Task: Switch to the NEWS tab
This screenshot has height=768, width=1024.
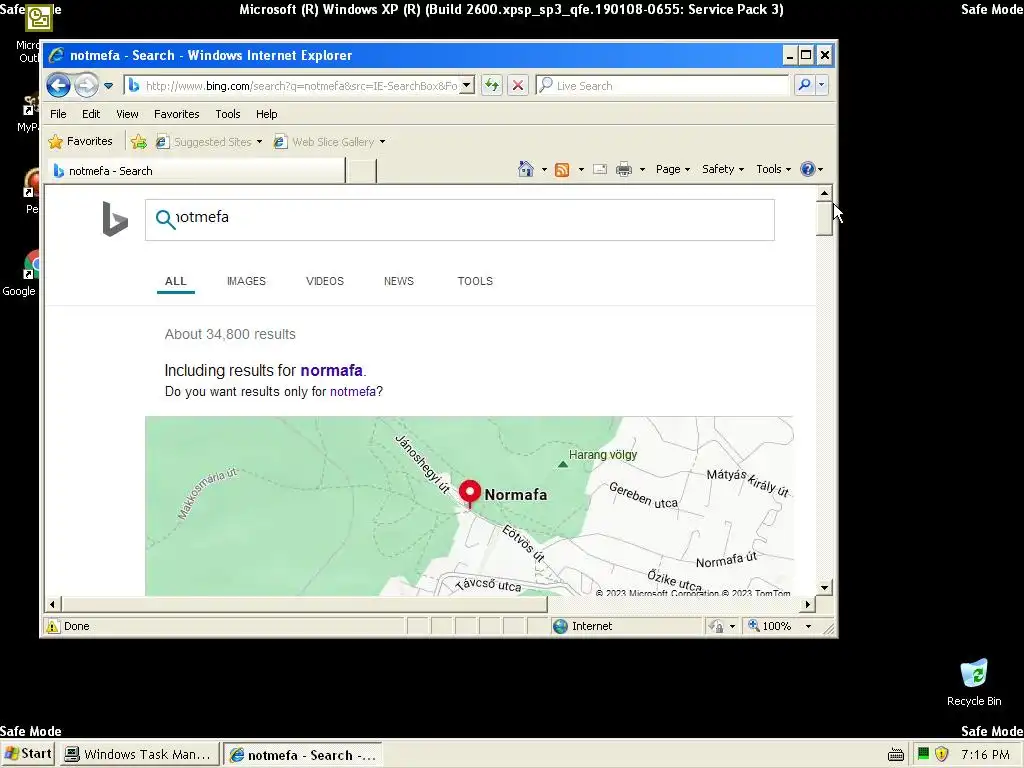Action: (x=398, y=281)
